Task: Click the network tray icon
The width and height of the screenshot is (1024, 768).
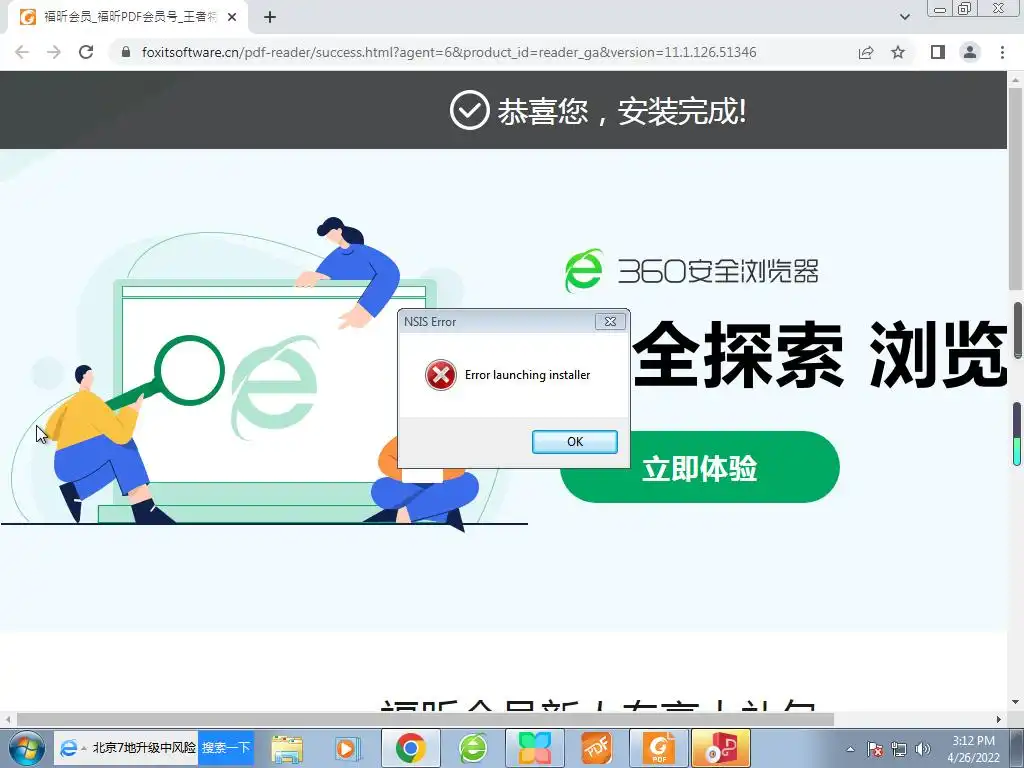Action: 899,749
